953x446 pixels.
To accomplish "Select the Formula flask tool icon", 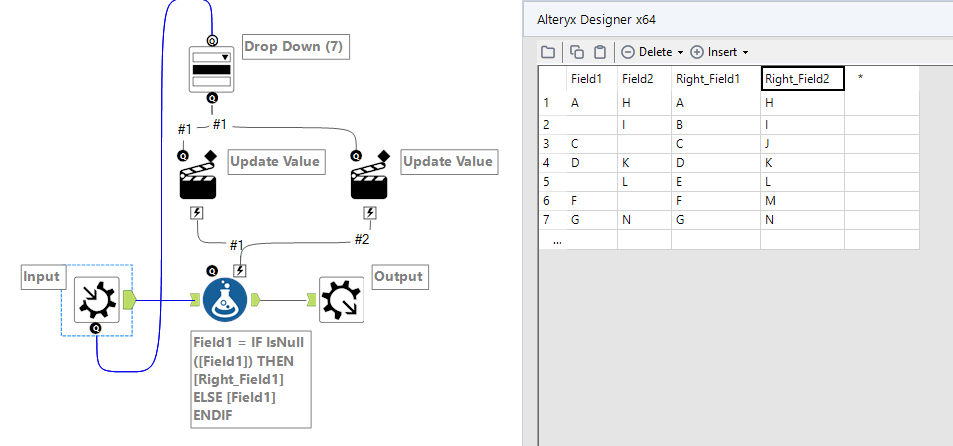I will click(x=225, y=299).
